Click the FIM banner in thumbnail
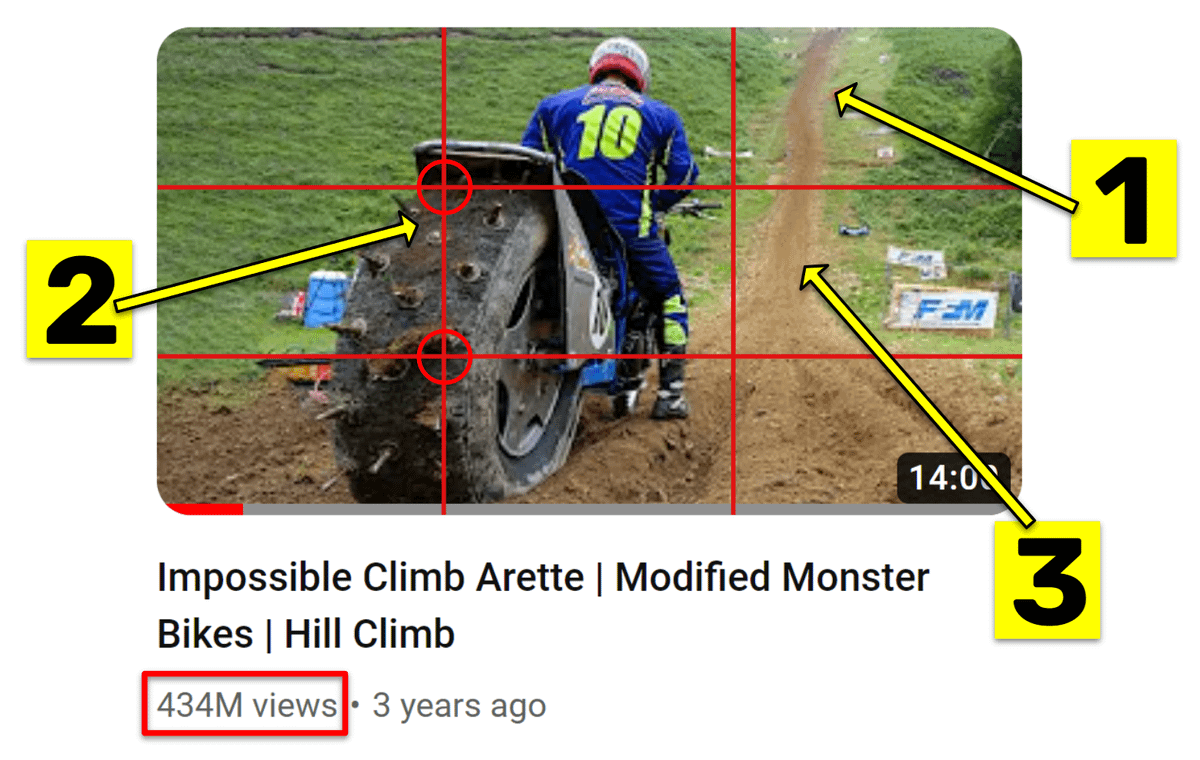The height and width of the screenshot is (760, 1200). coord(944,308)
